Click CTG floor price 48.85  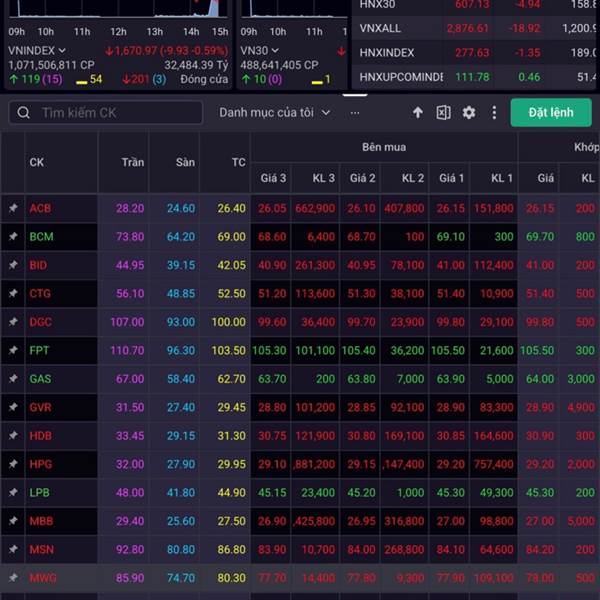click(181, 293)
